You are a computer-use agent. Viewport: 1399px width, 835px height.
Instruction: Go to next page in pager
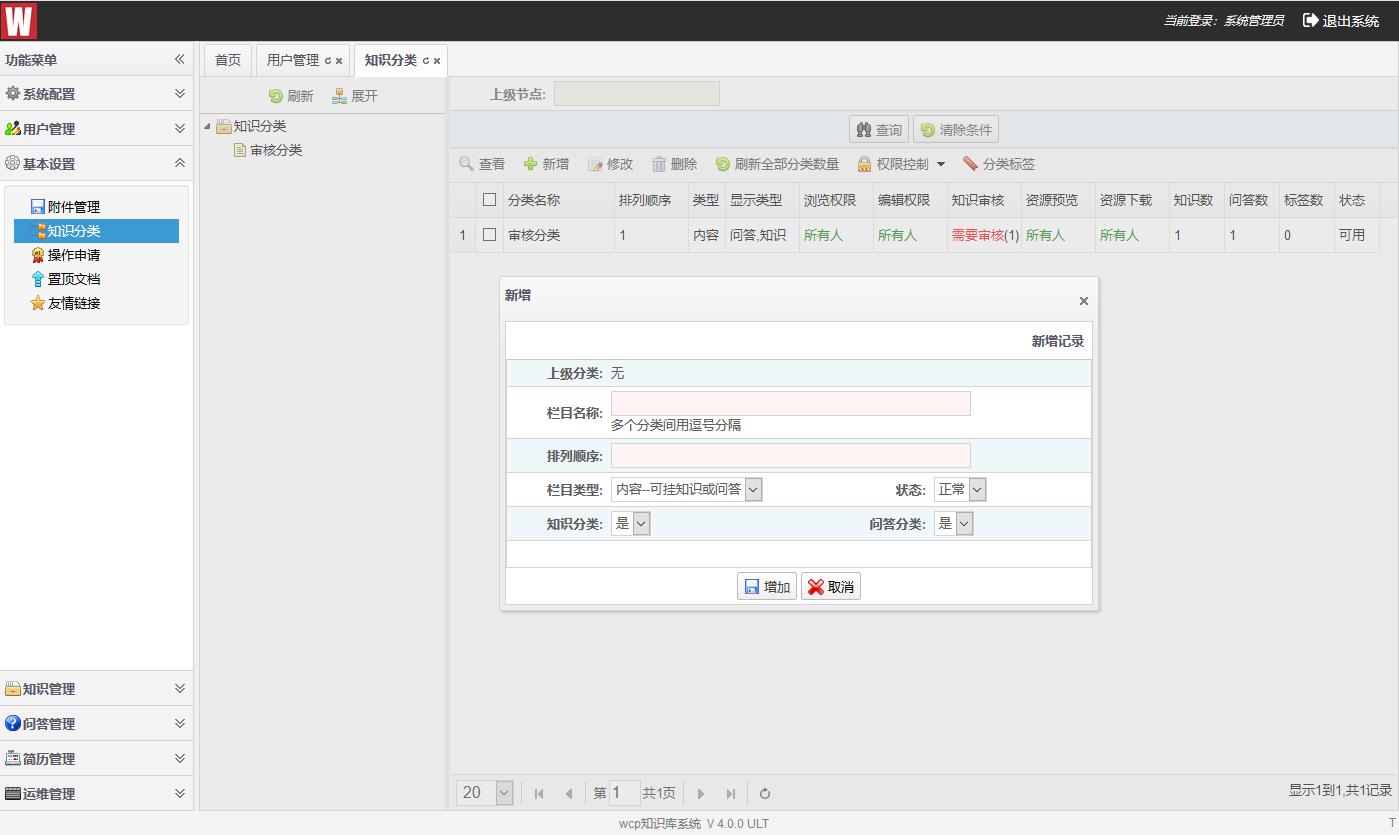pyautogui.click(x=701, y=793)
